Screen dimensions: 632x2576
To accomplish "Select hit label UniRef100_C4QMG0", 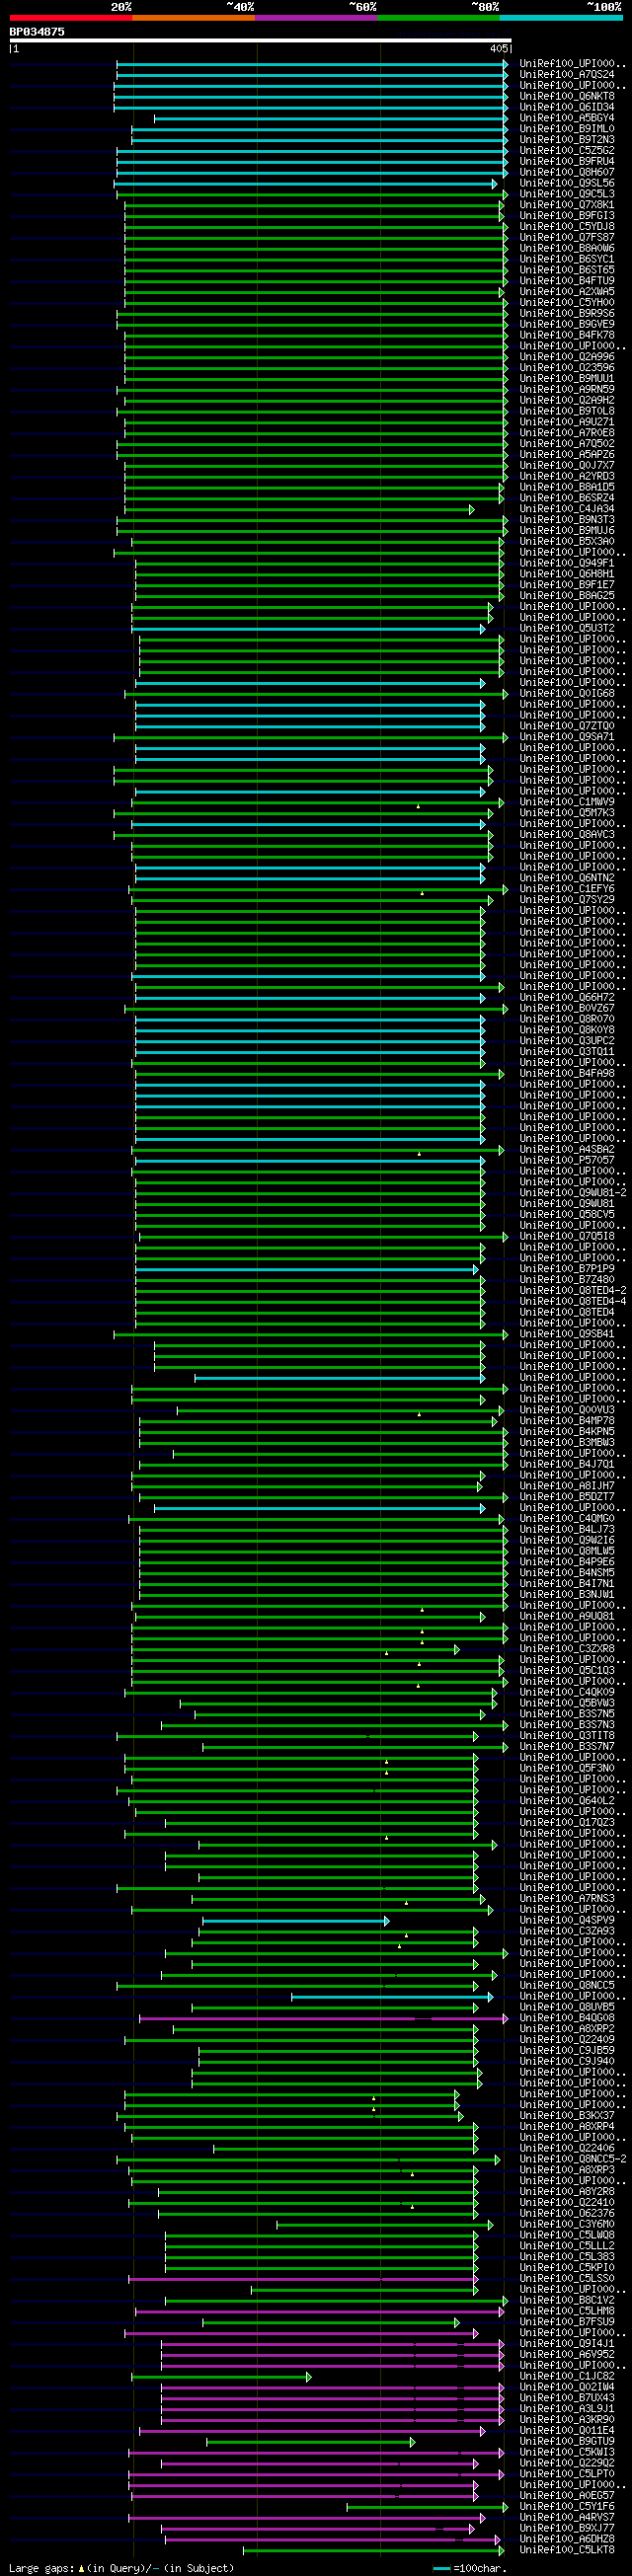I will [567, 1518].
